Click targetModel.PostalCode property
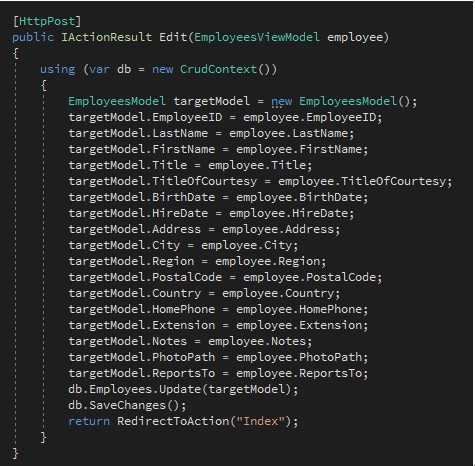Screen dimensions: 475x466 145,277
